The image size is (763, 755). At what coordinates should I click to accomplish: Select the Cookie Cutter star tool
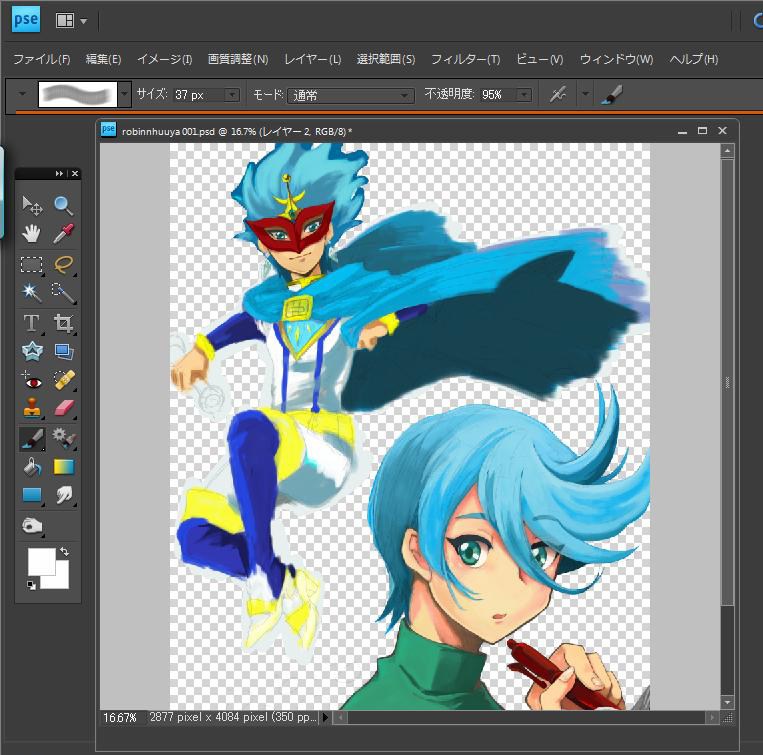pos(32,351)
